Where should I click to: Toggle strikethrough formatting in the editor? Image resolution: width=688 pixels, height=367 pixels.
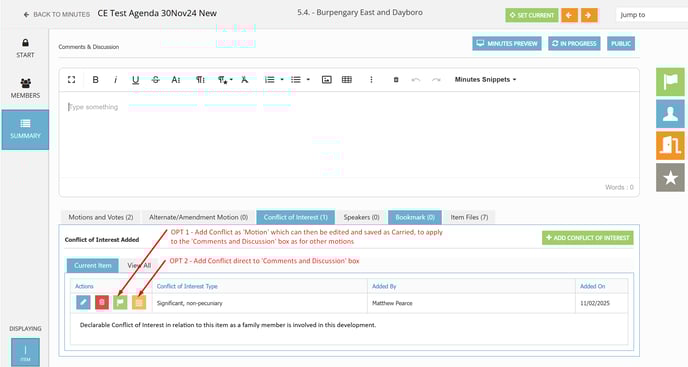click(x=155, y=79)
